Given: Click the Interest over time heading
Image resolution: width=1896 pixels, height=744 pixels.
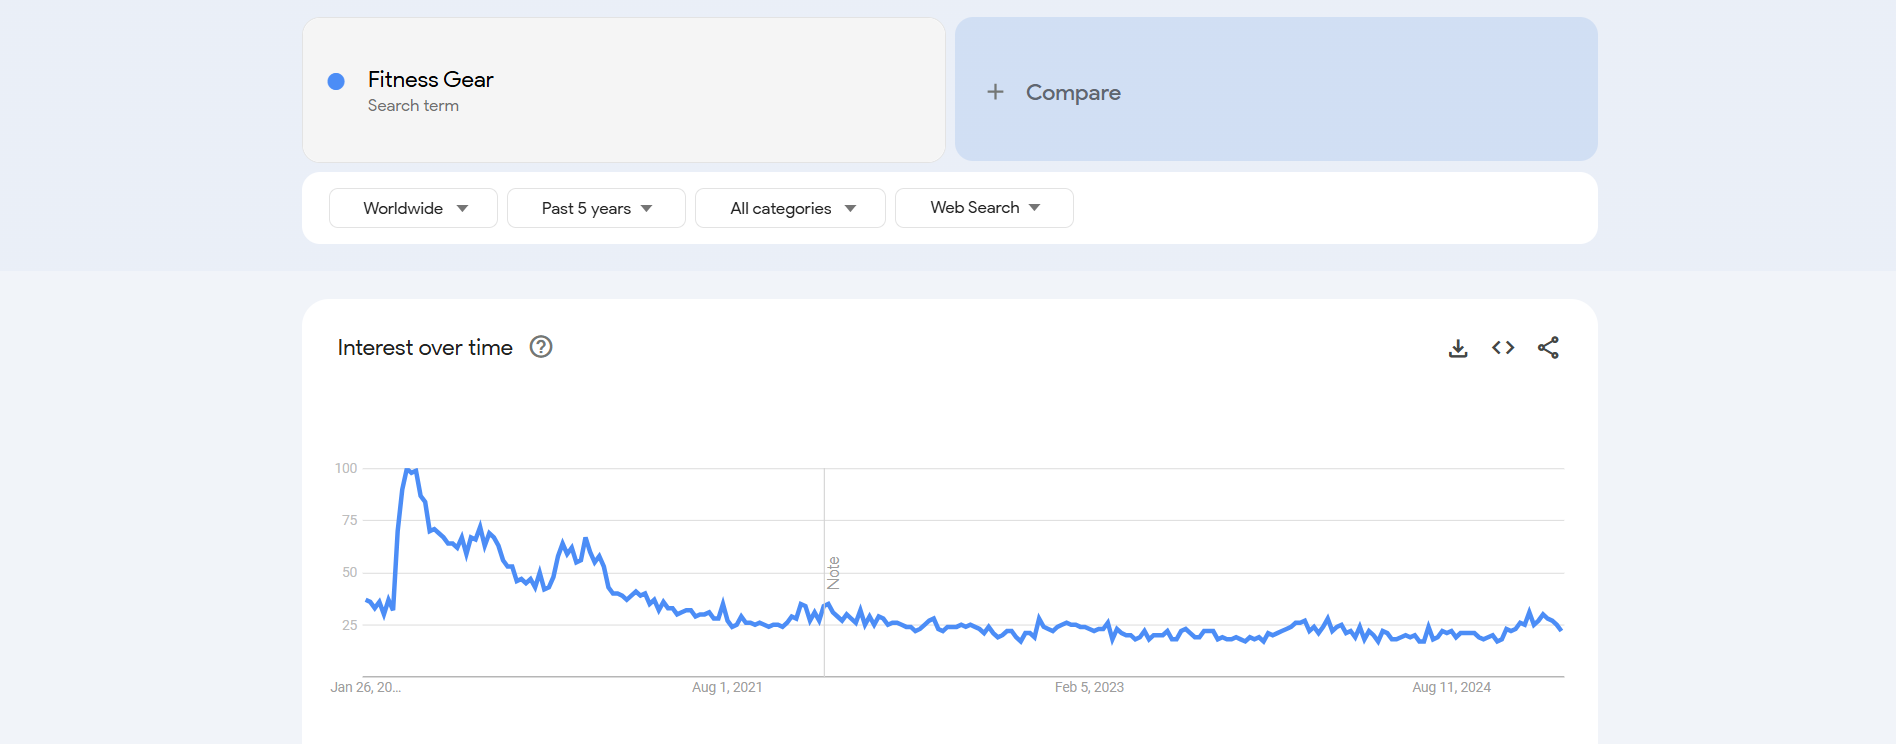Looking at the screenshot, I should coord(425,348).
